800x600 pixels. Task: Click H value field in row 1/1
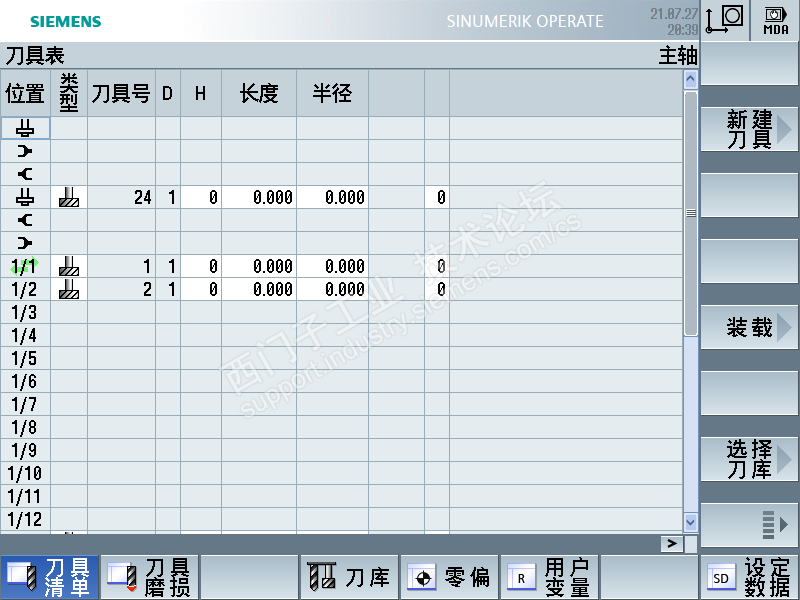click(201, 266)
